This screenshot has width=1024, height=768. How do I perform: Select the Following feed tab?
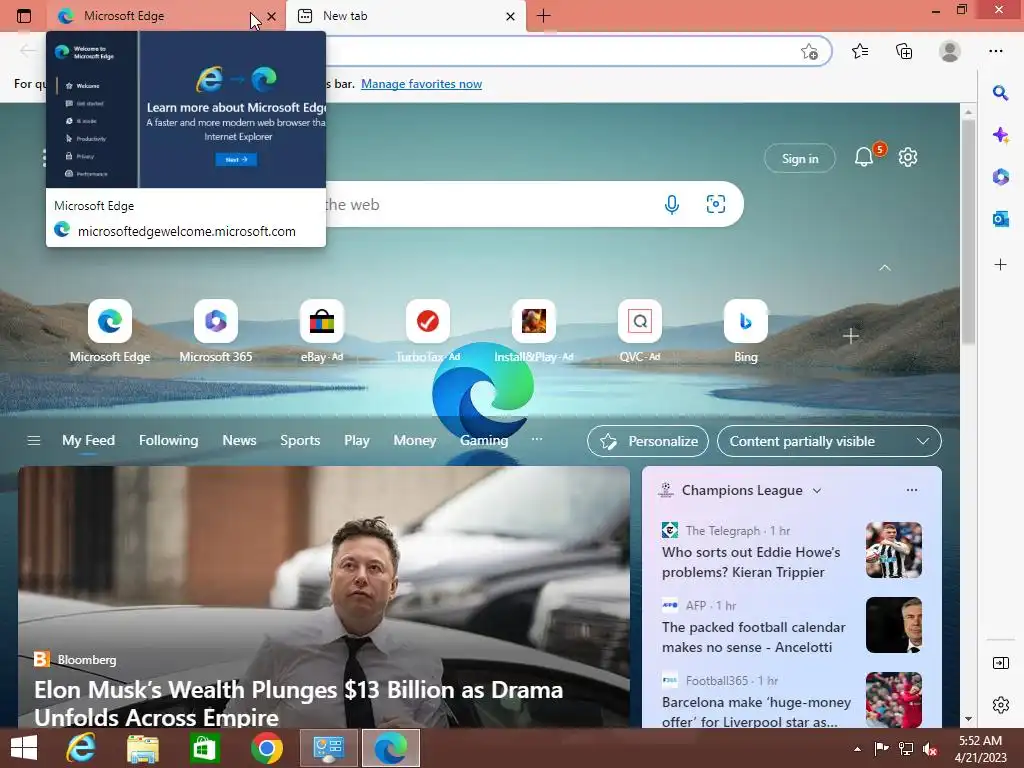168,441
